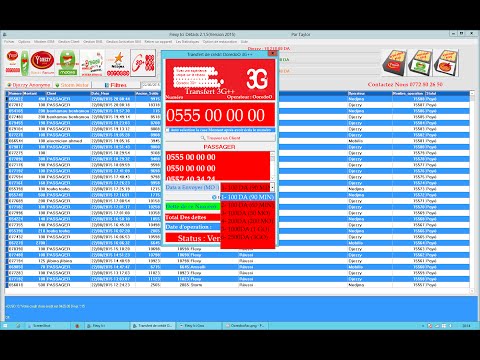This screenshot has height=360, width=480.
Task: Click the red icon in the taskbar
Action: tap(77, 326)
